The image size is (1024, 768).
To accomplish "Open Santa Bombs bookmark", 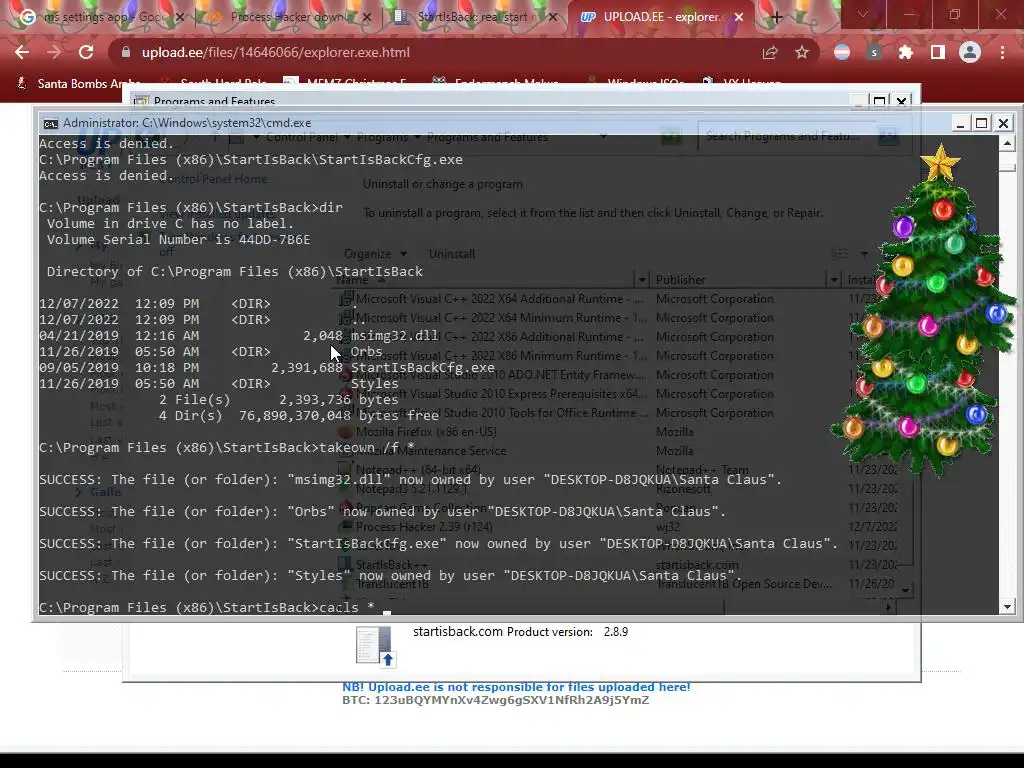I will pyautogui.click(x=78, y=84).
